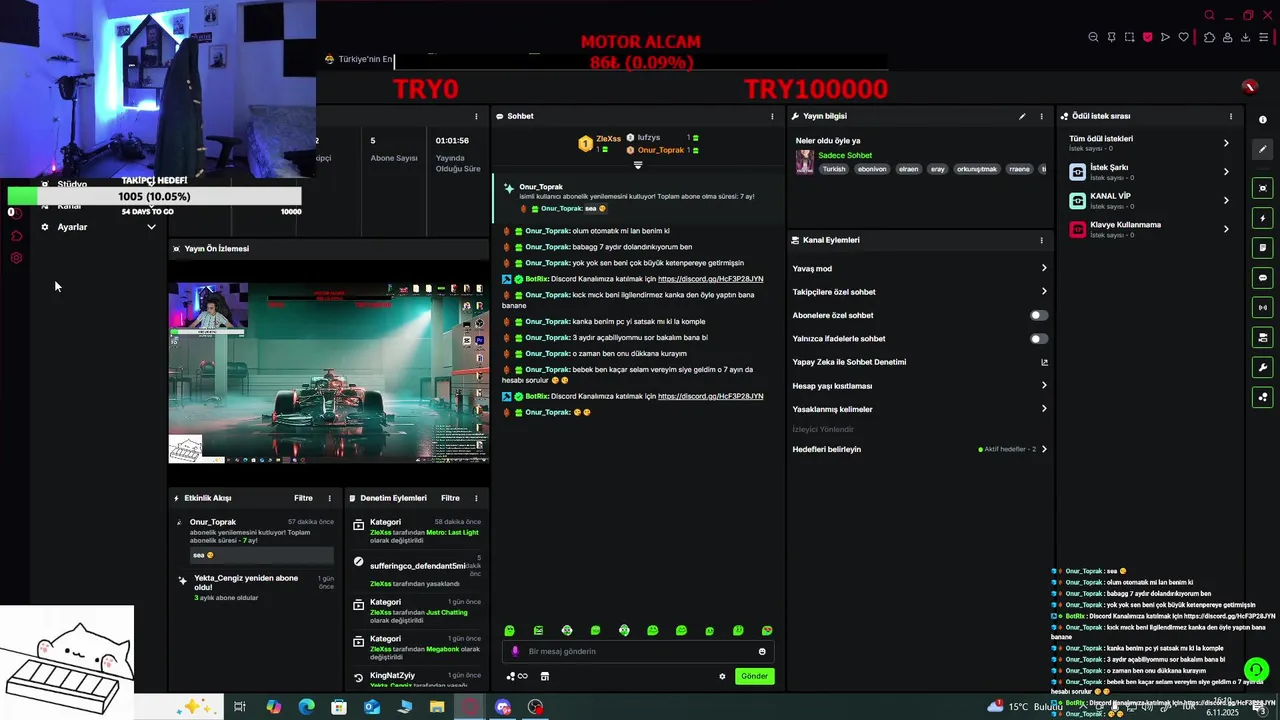The height and width of the screenshot is (720, 1280).
Task: Open the Yayın bilgisi three-dot menu
Action: click(1041, 116)
